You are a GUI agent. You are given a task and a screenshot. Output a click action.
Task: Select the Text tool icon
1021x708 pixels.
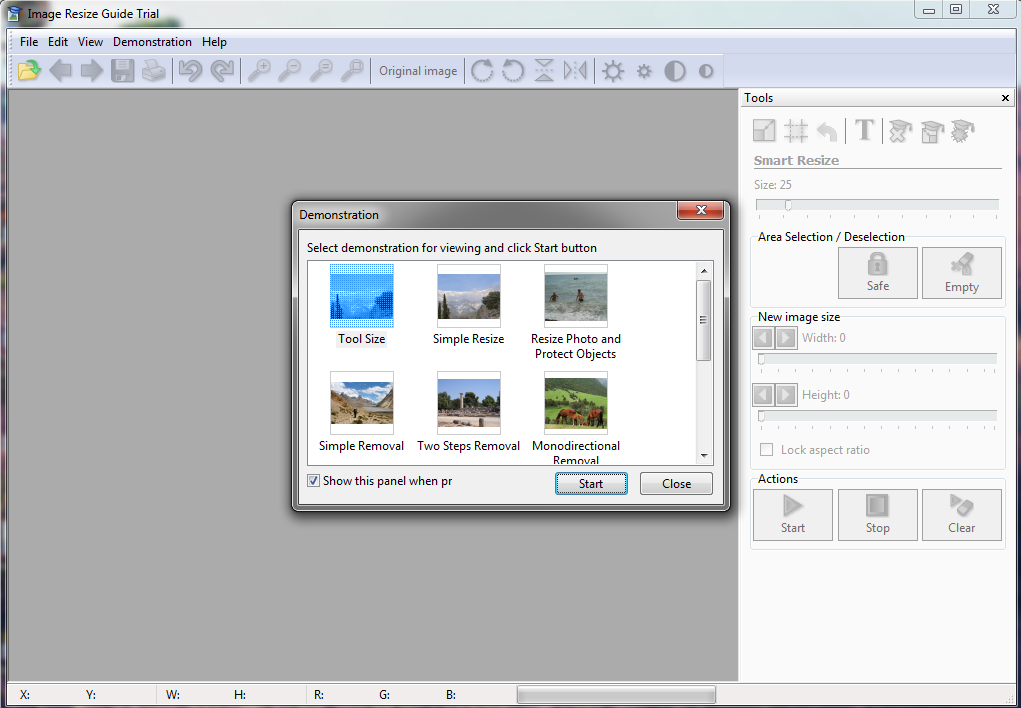[865, 130]
